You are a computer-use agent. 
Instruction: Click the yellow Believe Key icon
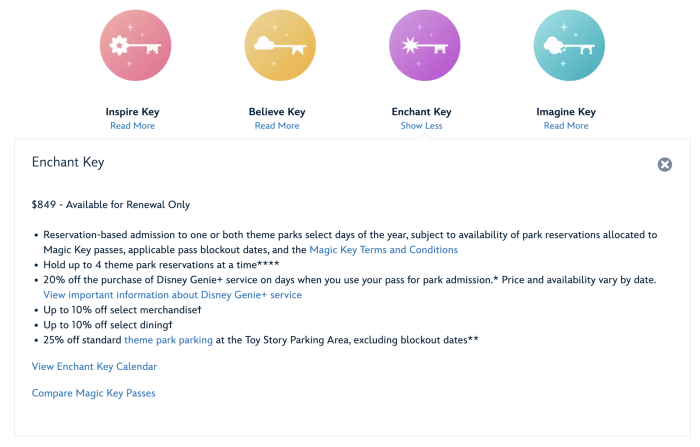[276, 47]
